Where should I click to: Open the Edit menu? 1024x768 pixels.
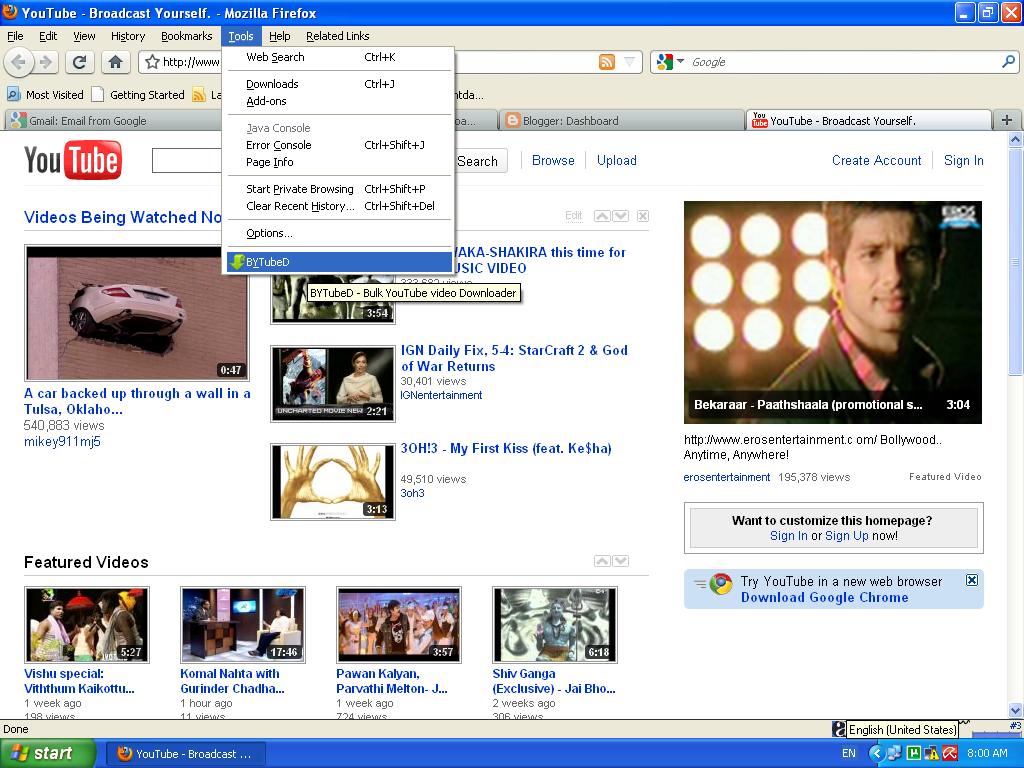48,36
